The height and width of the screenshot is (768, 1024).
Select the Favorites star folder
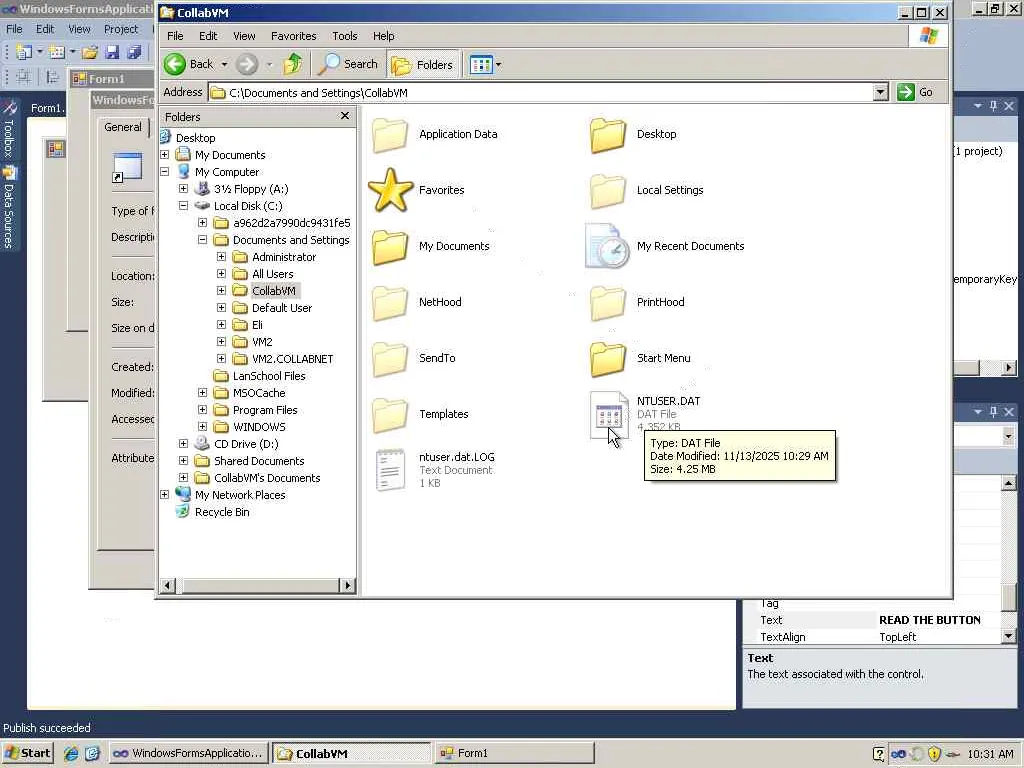391,190
